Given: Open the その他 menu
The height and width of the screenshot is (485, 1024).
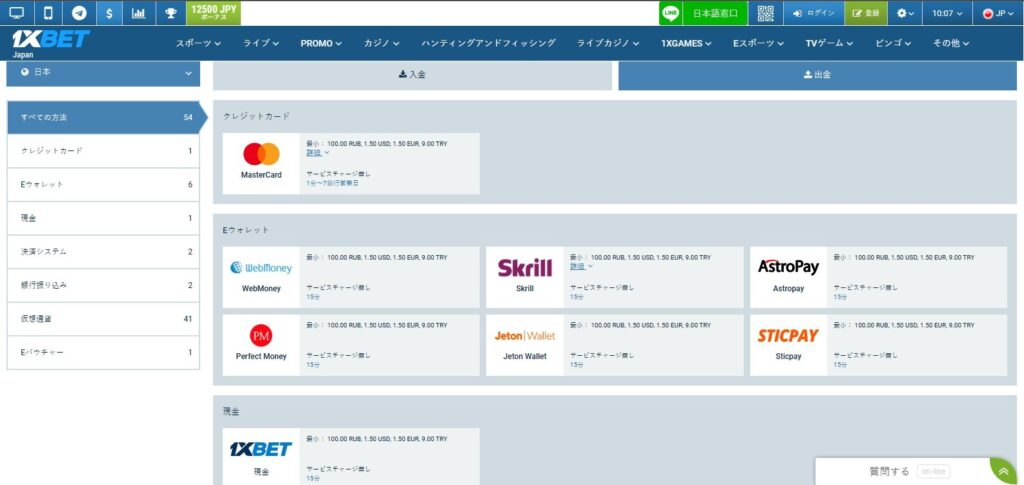Looking at the screenshot, I should point(951,43).
